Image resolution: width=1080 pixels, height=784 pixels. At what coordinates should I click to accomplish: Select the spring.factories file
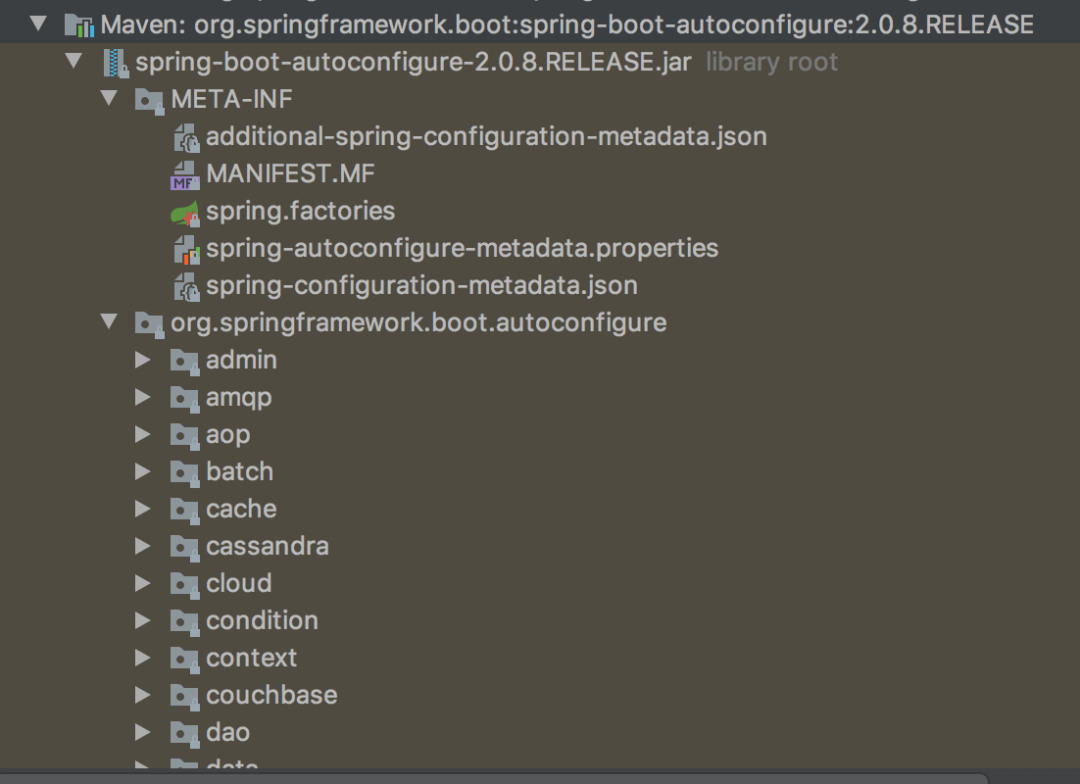click(300, 212)
